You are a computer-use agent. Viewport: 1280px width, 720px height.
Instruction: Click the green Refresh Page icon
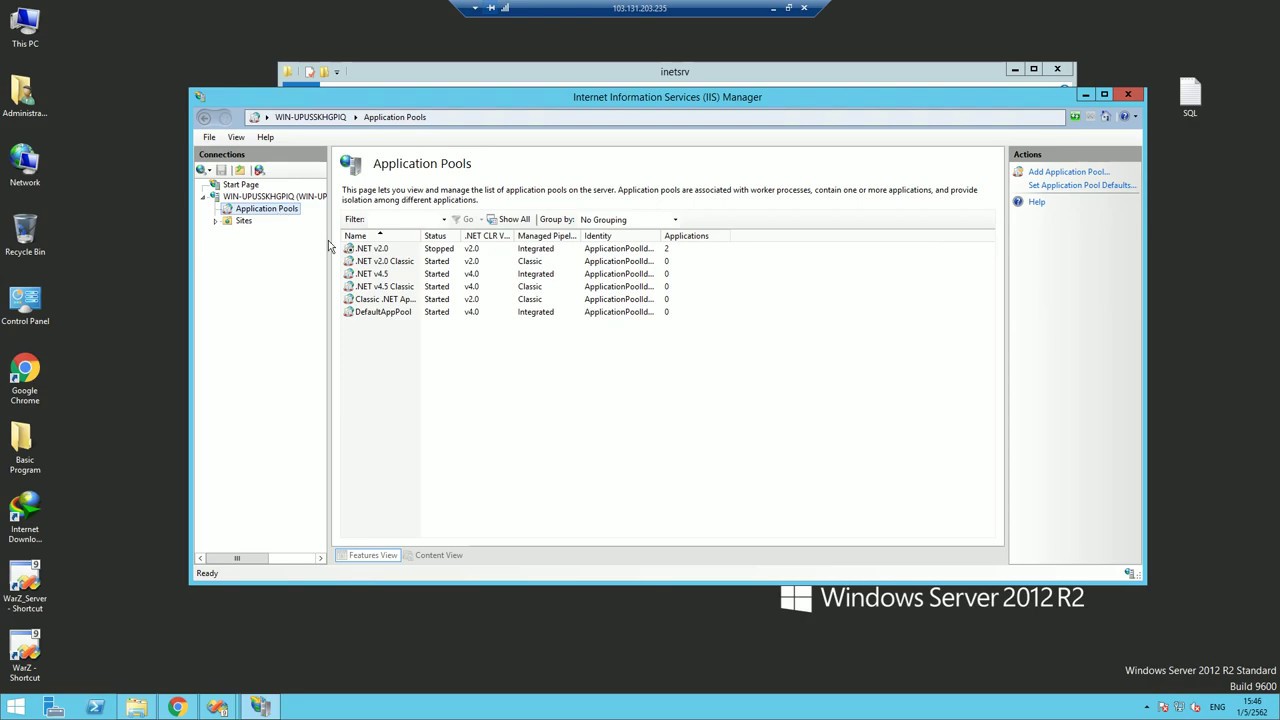coord(1075,117)
